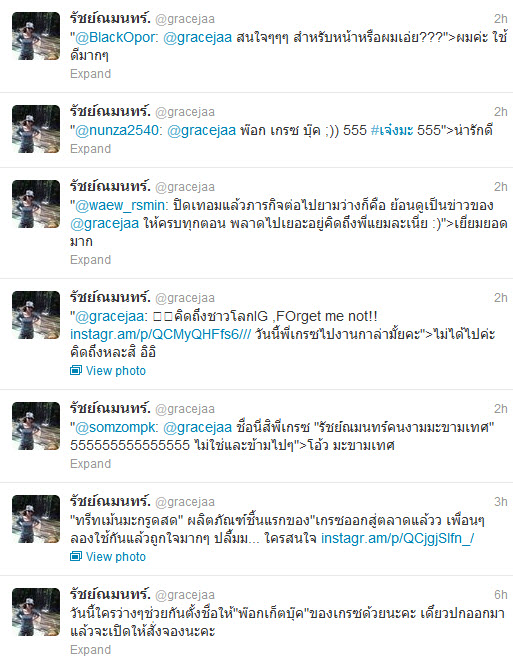Expand the tweet mentioning @nunza2540
513x664 pixels.
[90, 149]
